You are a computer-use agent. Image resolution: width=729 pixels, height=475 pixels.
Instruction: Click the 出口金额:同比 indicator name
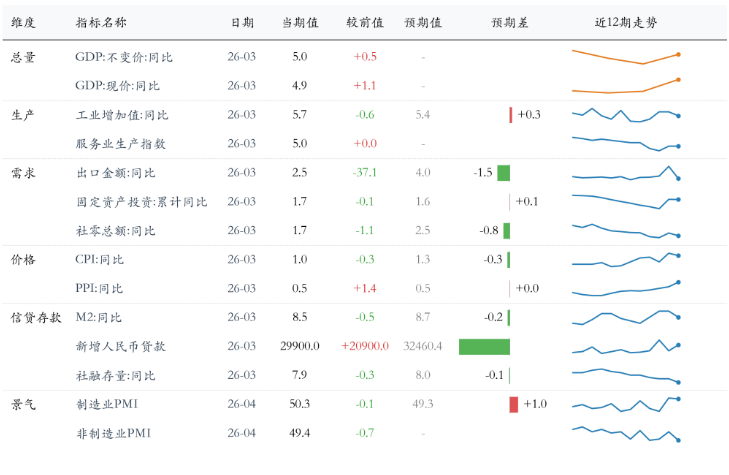[116, 173]
